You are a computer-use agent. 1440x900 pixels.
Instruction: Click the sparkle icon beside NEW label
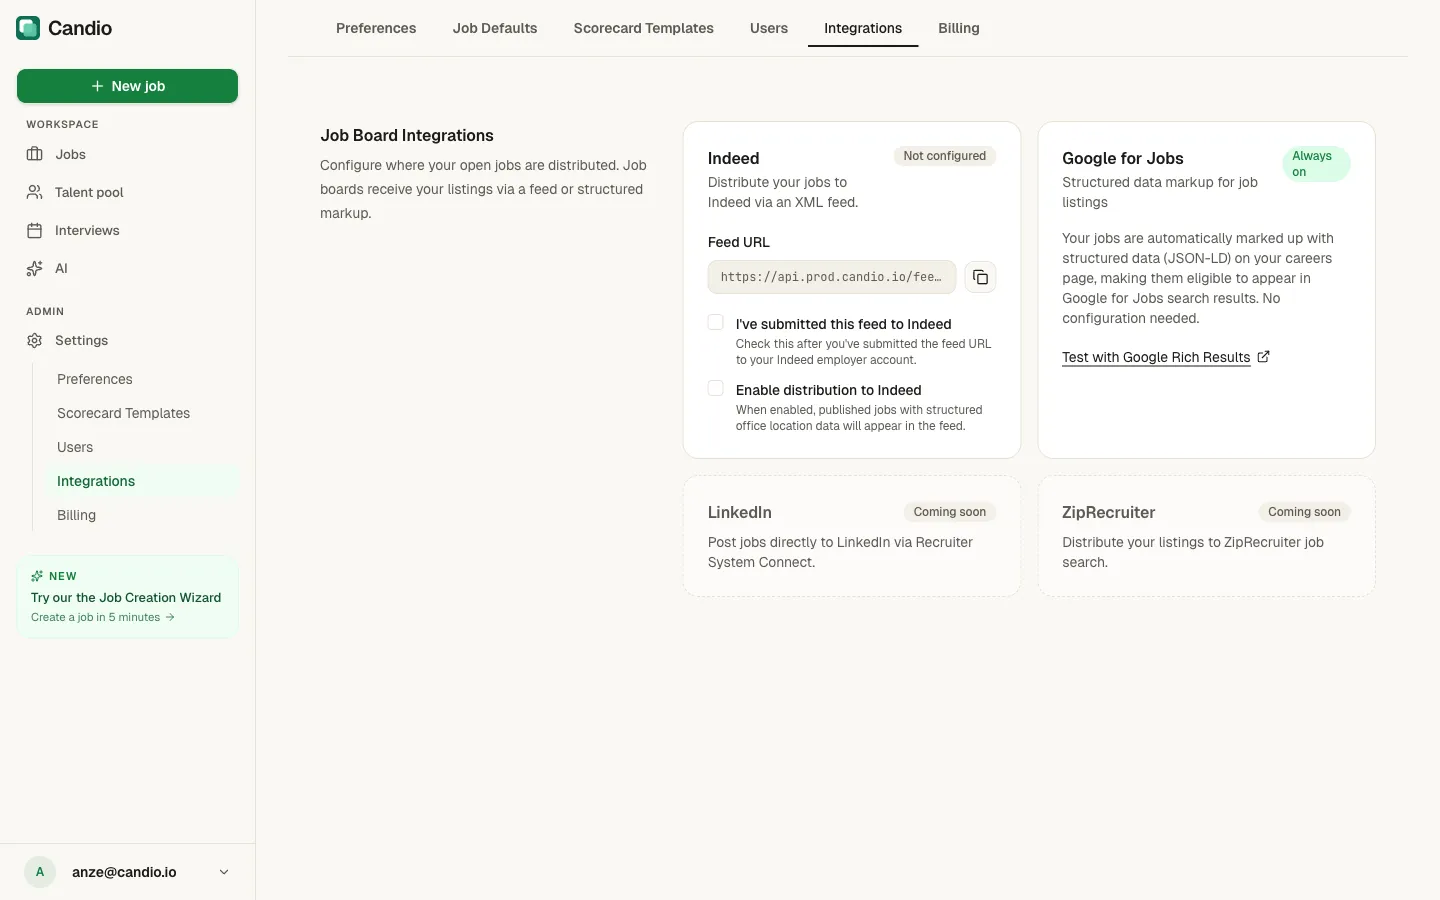[37, 576]
